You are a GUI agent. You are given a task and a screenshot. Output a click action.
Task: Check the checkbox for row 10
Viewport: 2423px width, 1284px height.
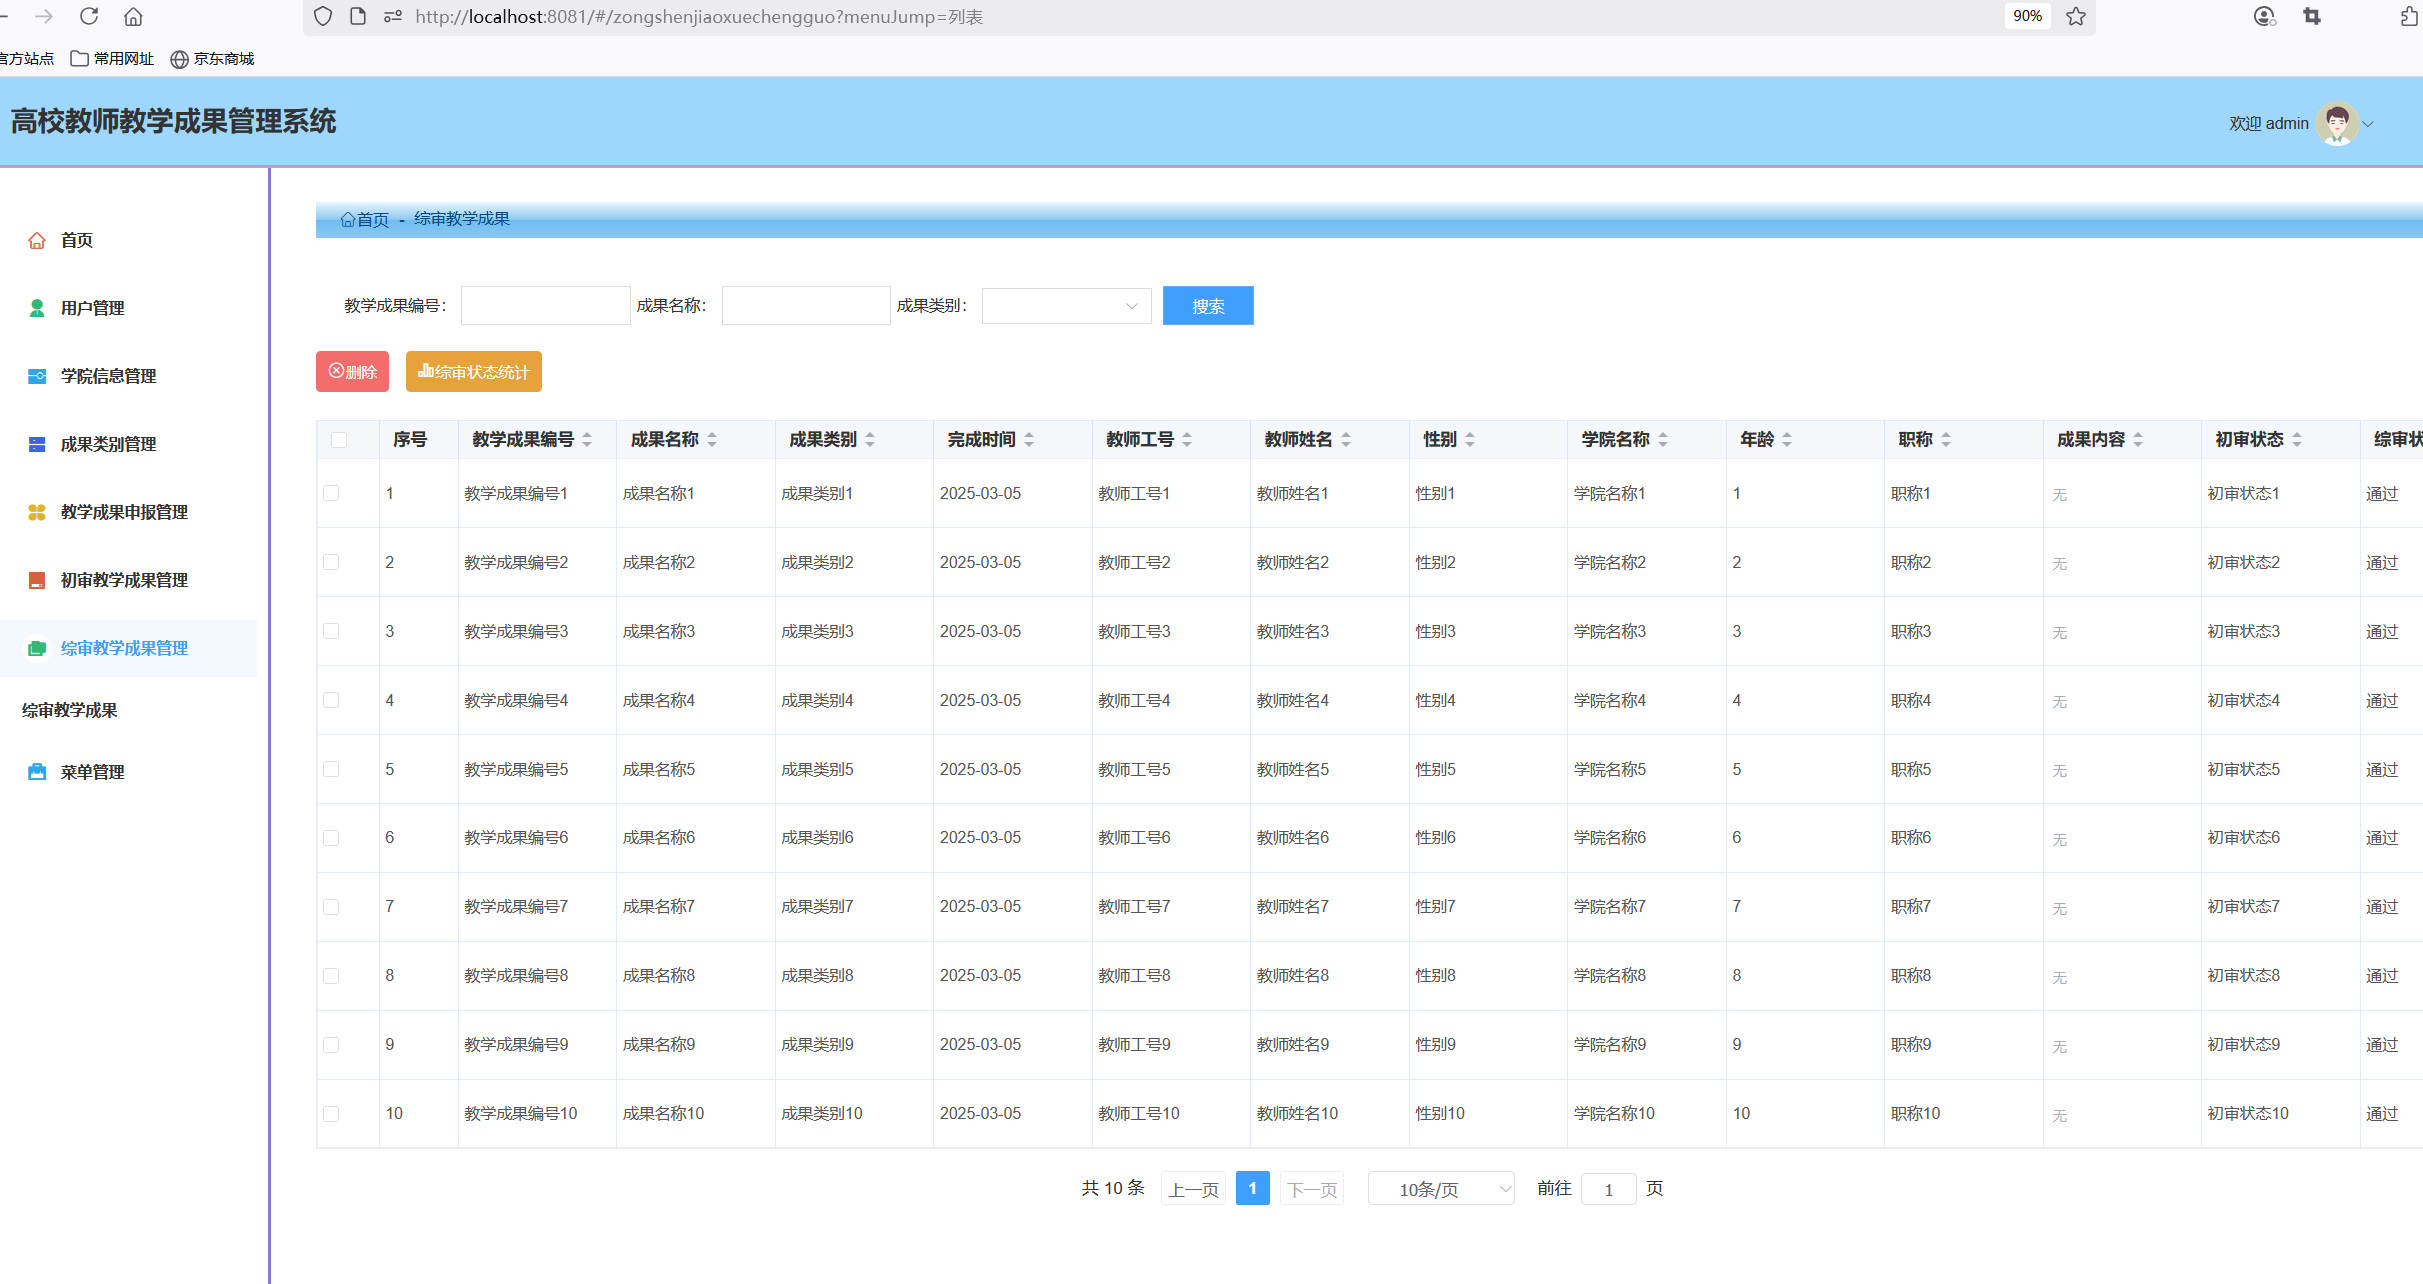coord(331,1114)
